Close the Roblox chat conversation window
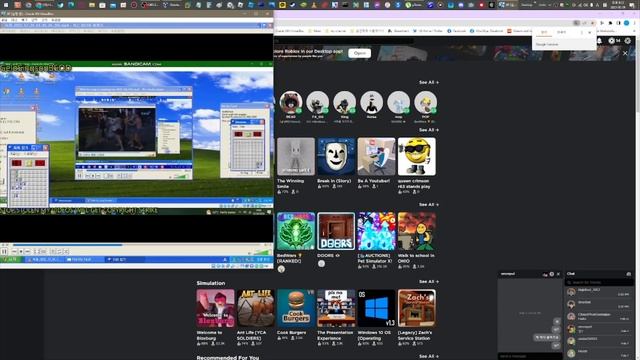This screenshot has height=360, width=640. 558,274
